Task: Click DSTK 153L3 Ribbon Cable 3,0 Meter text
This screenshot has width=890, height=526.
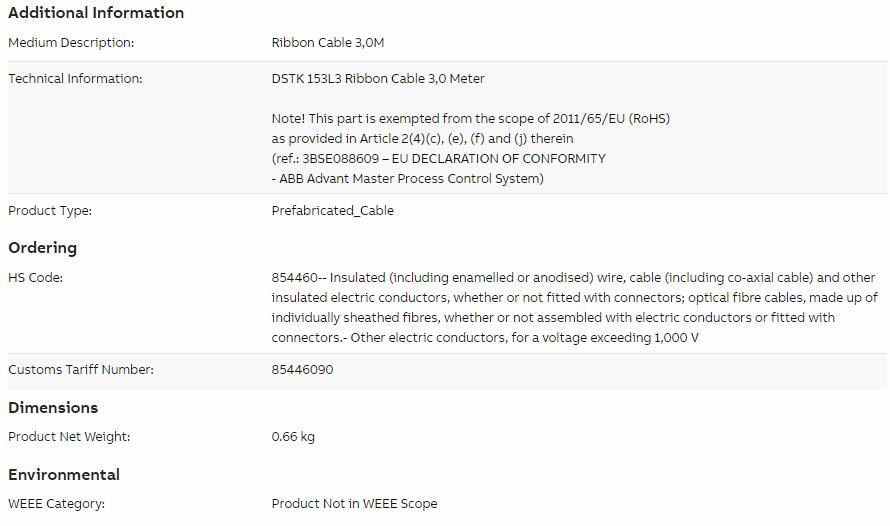Action: (378, 78)
